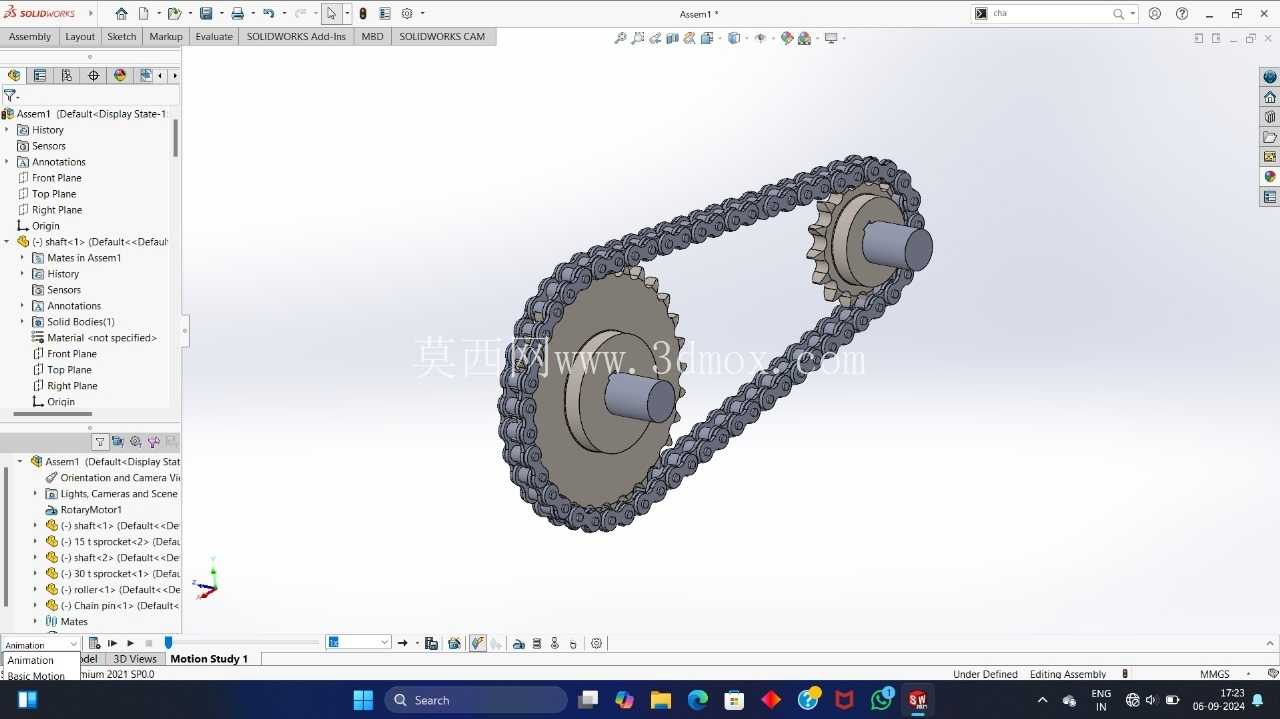Switch to the 3D Views bottom tab
The image size is (1280, 719).
[135, 659]
